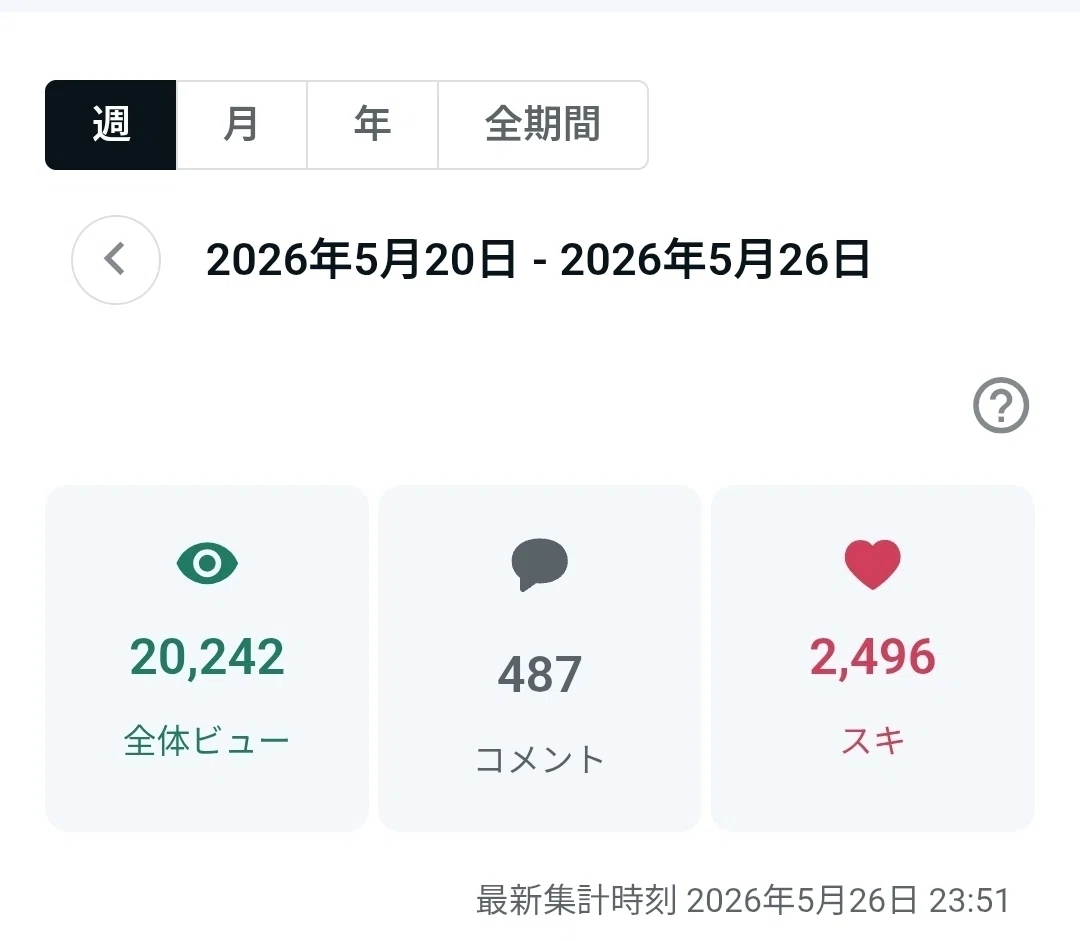The height and width of the screenshot is (941, 1080).
Task: Click the コメント label text
Action: [x=540, y=759]
